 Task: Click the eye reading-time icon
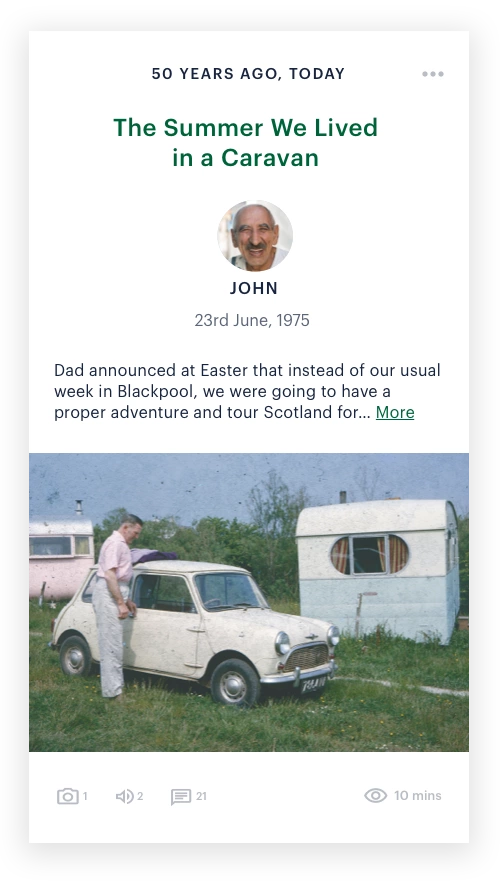point(375,795)
